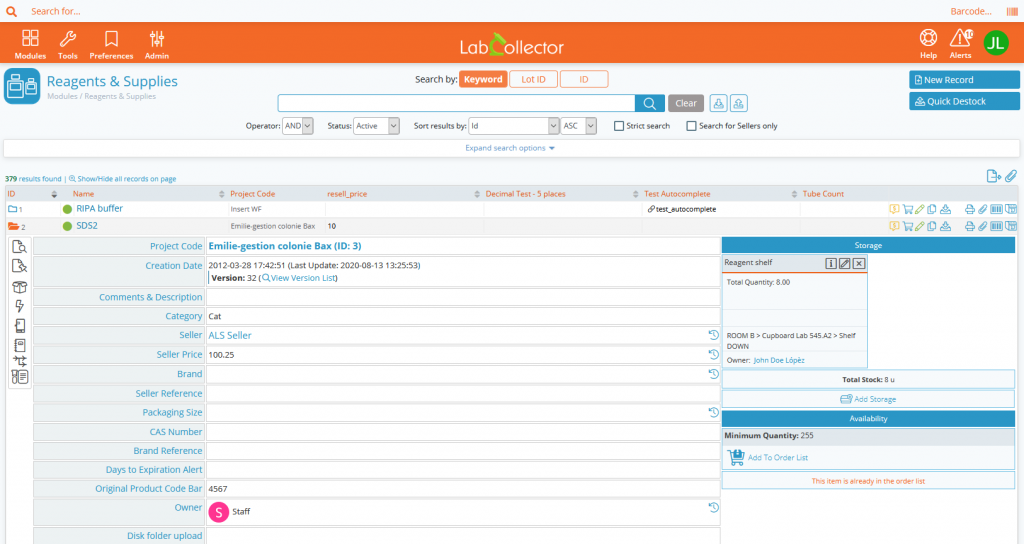
Task: Print the RIPA buffer record
Action: (970, 209)
